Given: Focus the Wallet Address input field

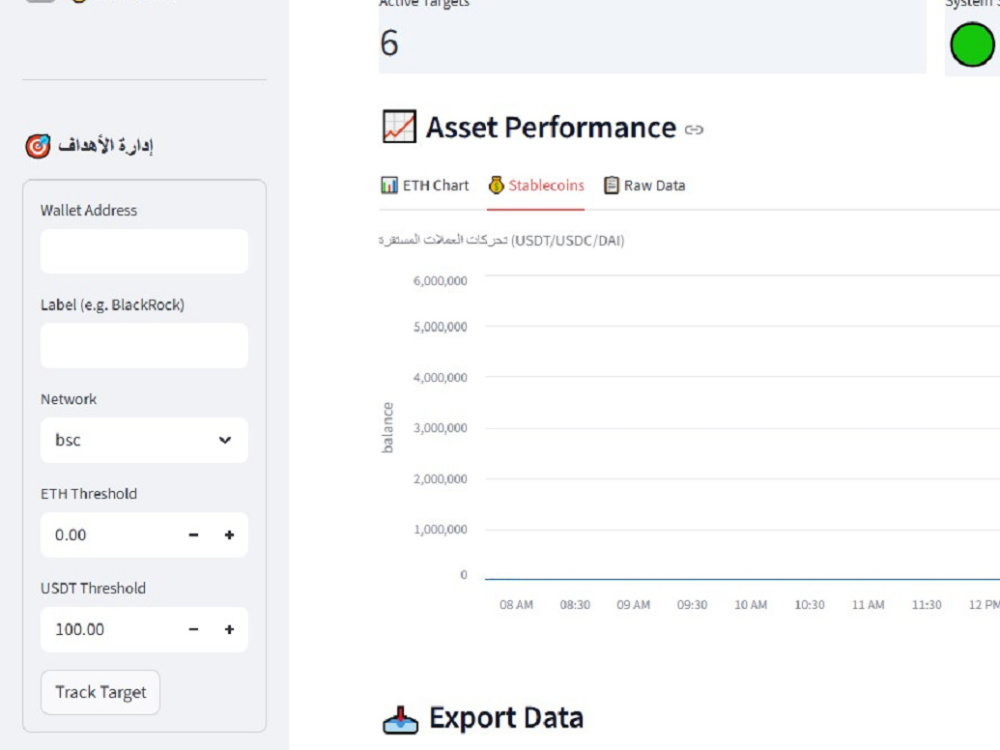Looking at the screenshot, I should pos(144,251).
